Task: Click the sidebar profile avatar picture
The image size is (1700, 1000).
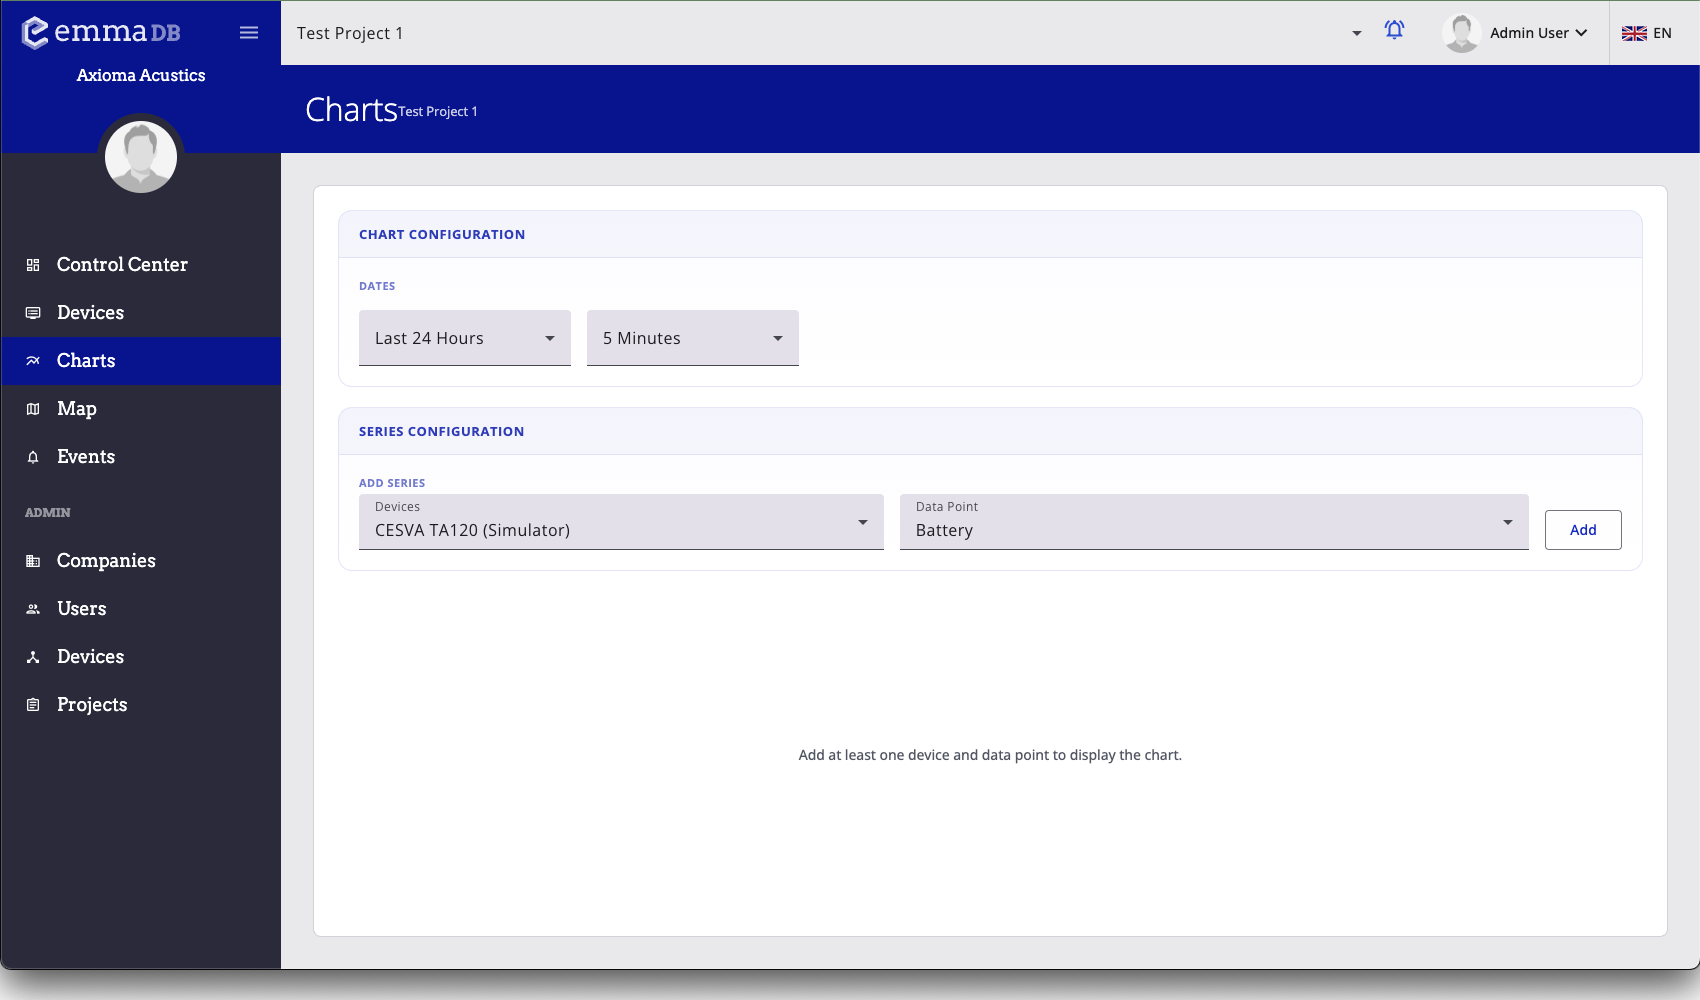Action: point(141,157)
